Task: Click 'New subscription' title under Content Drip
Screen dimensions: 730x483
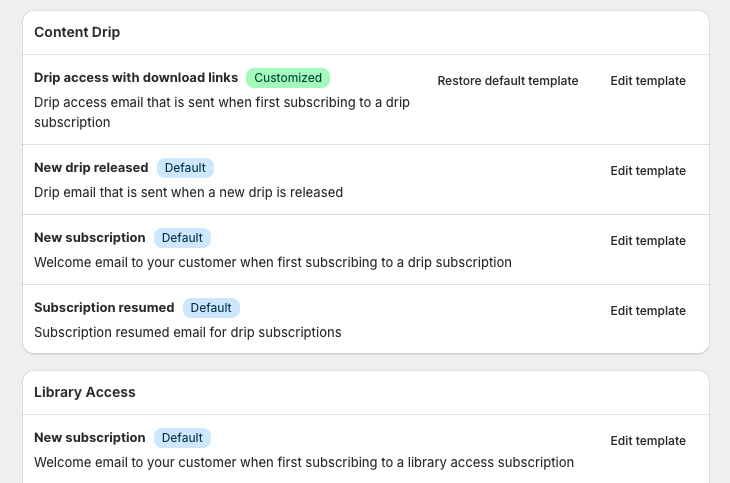Action: (90, 238)
